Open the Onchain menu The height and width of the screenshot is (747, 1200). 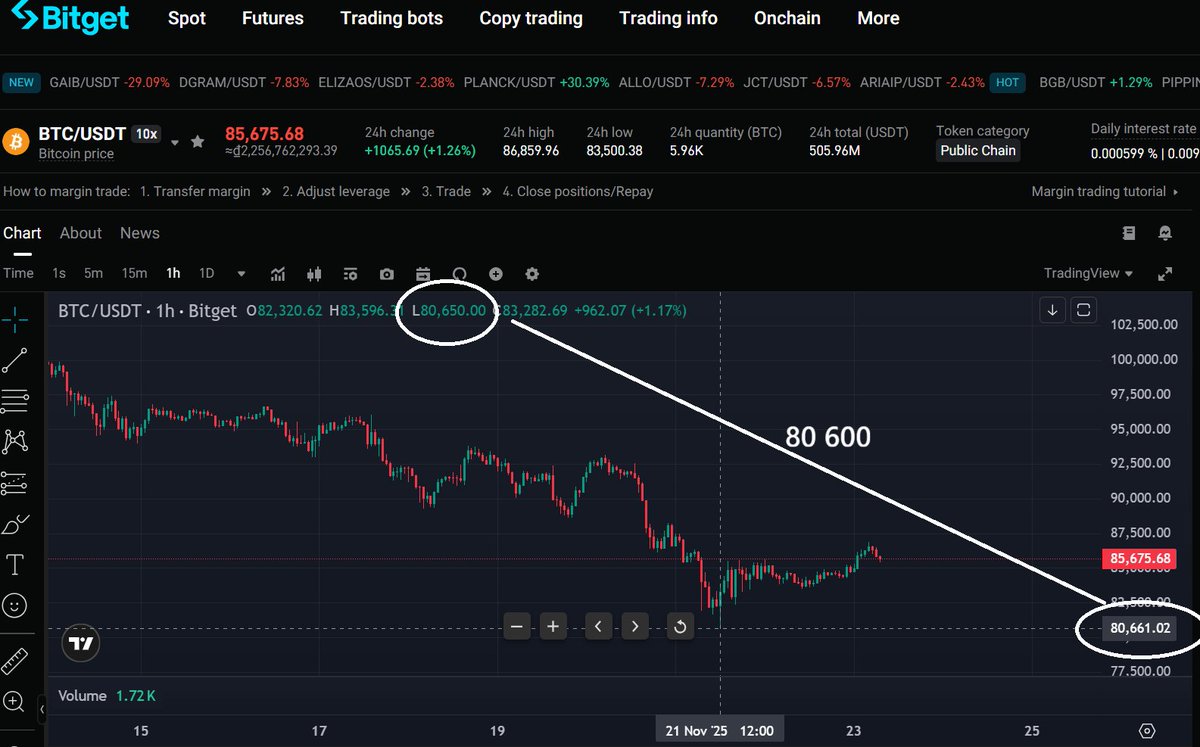tap(787, 18)
